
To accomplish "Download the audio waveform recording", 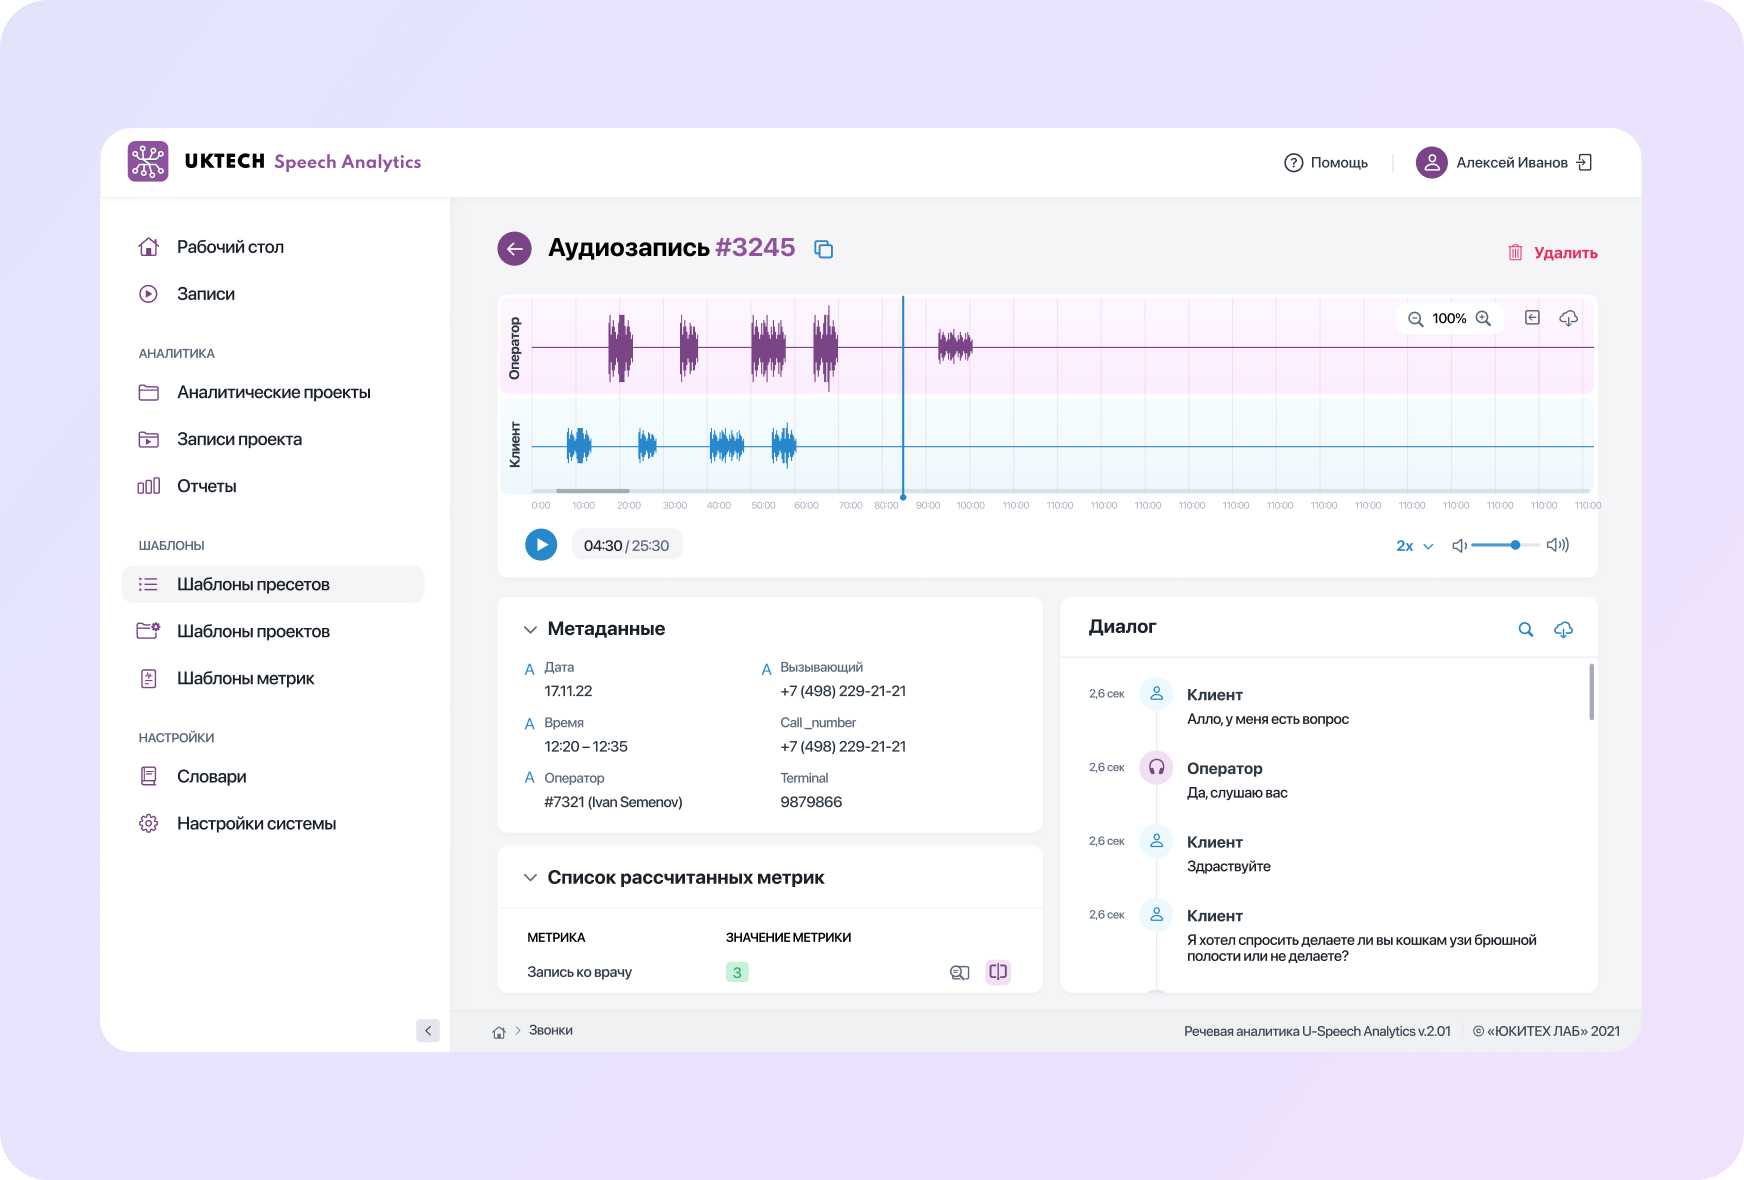I will tap(1568, 318).
